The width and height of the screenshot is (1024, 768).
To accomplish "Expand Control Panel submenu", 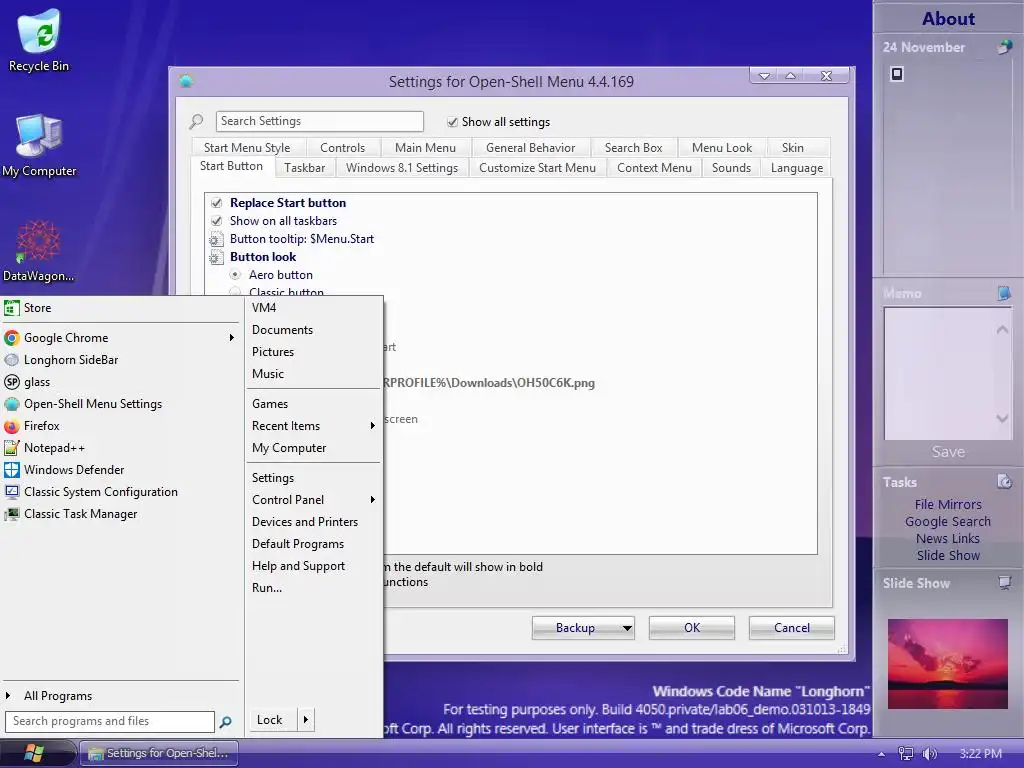I will (372, 500).
